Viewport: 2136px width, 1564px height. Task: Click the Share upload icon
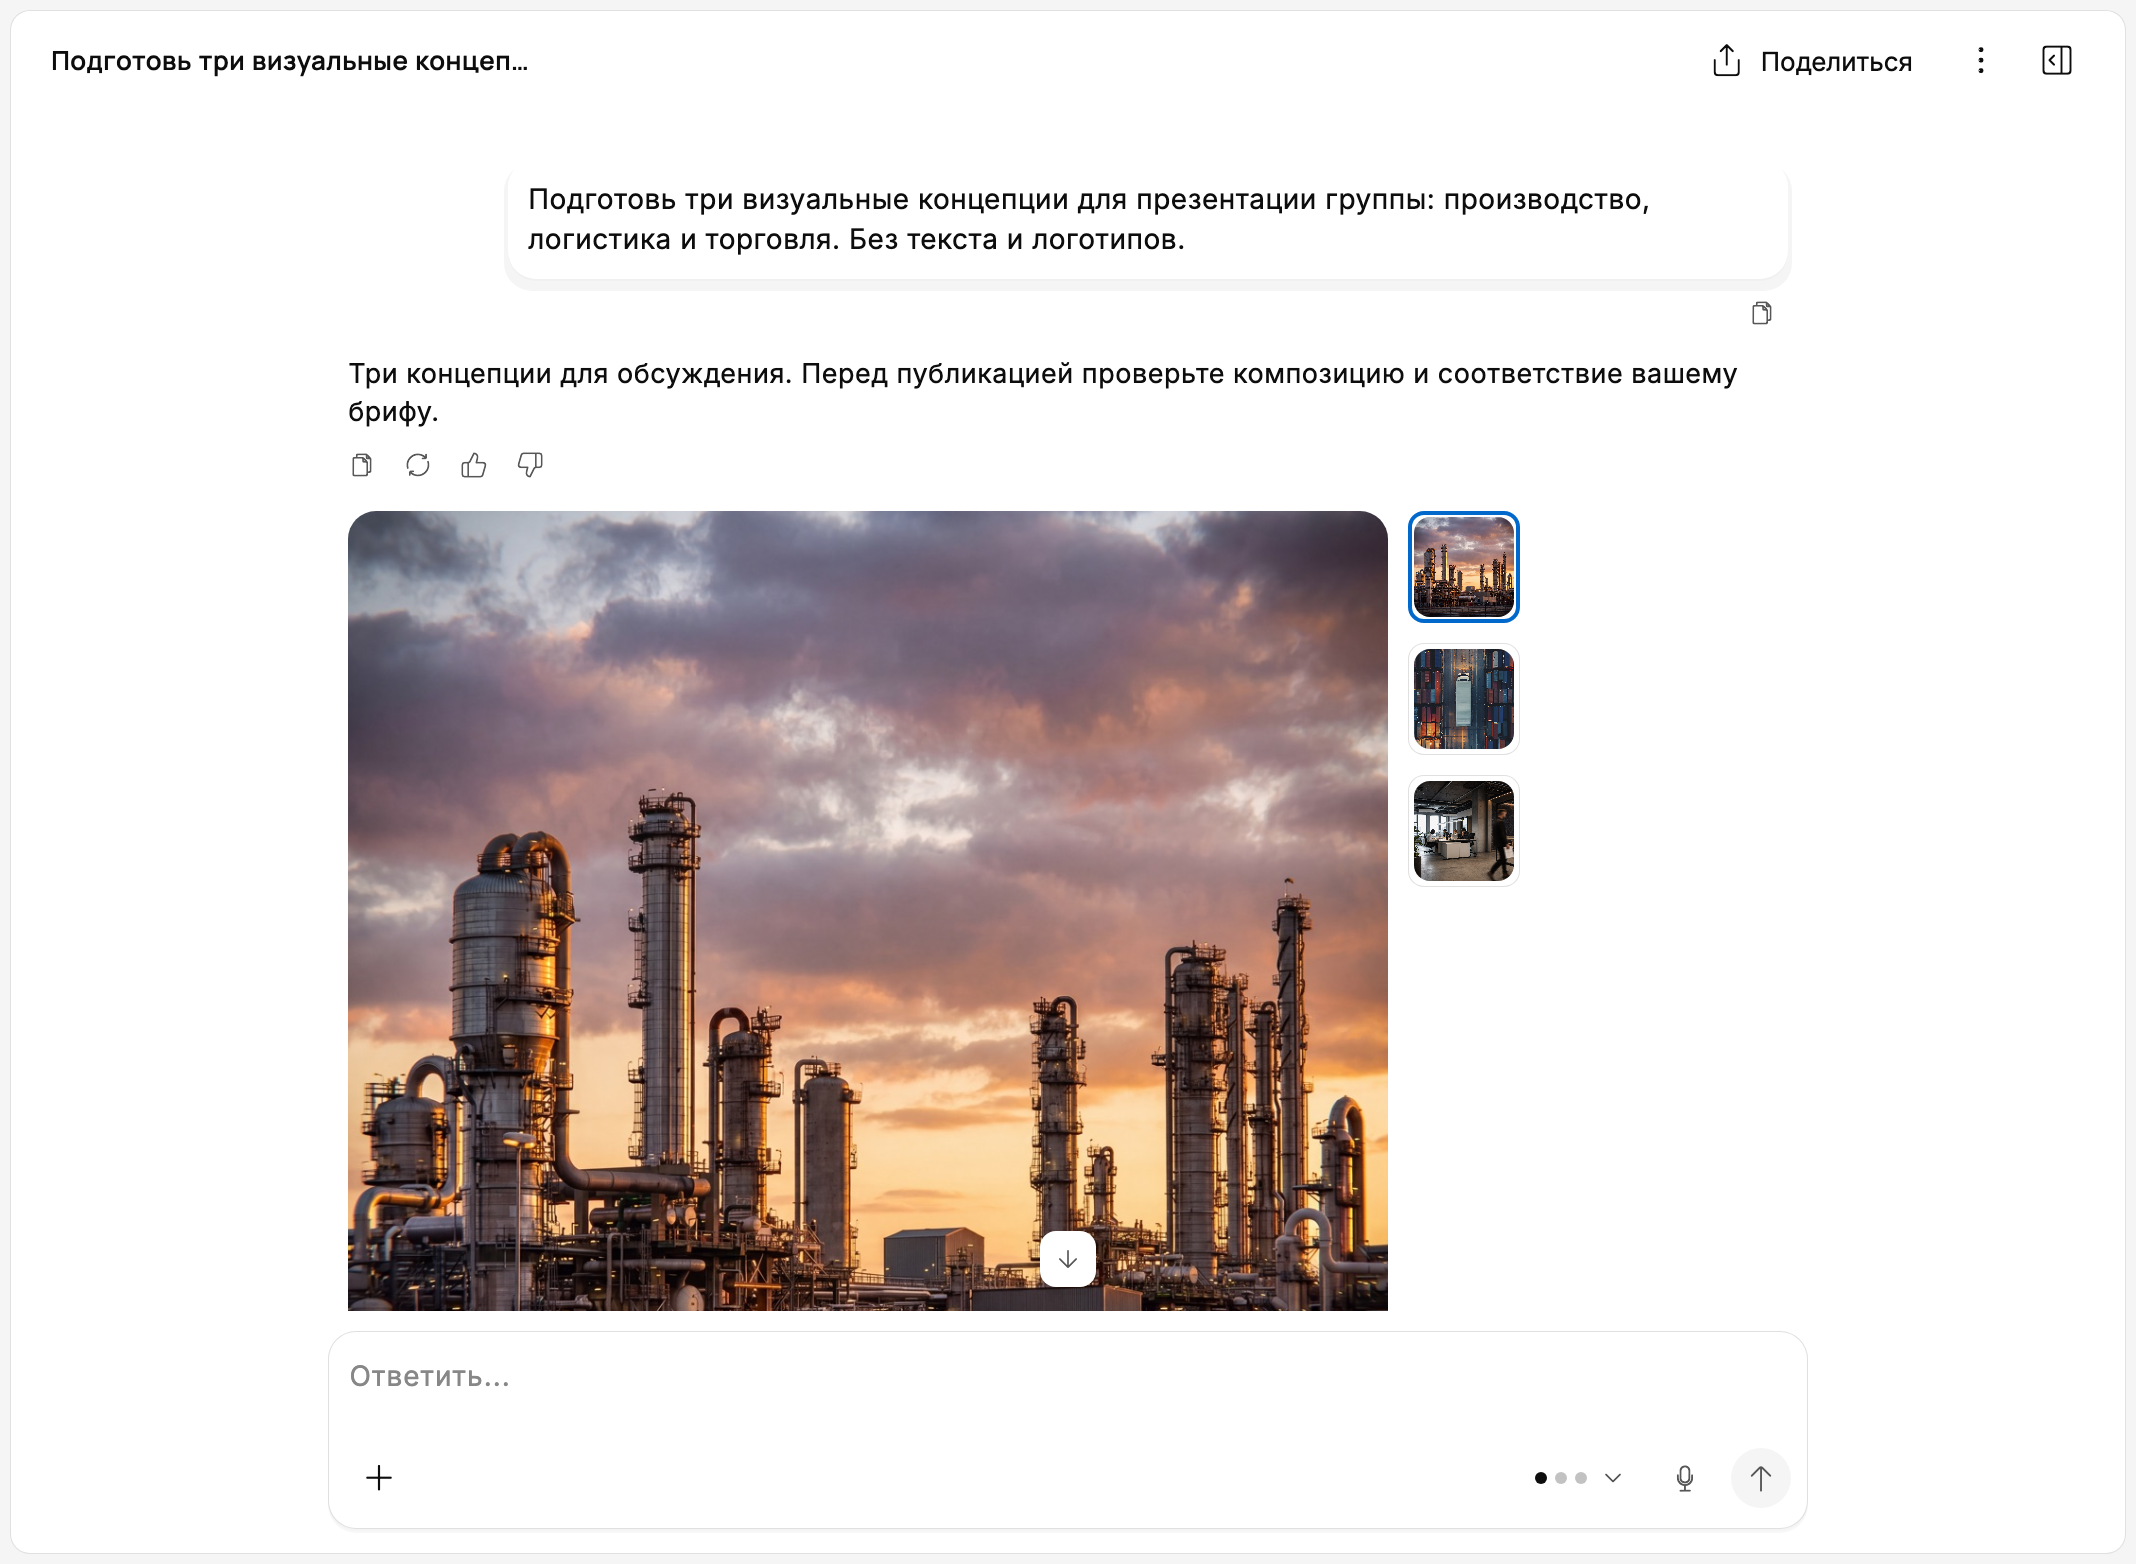pyautogui.click(x=1726, y=61)
